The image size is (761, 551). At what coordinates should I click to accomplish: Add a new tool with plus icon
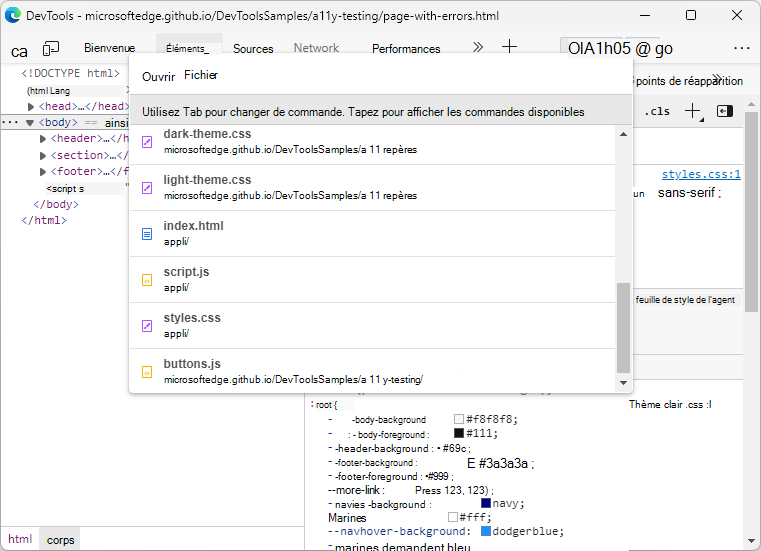tap(509, 47)
